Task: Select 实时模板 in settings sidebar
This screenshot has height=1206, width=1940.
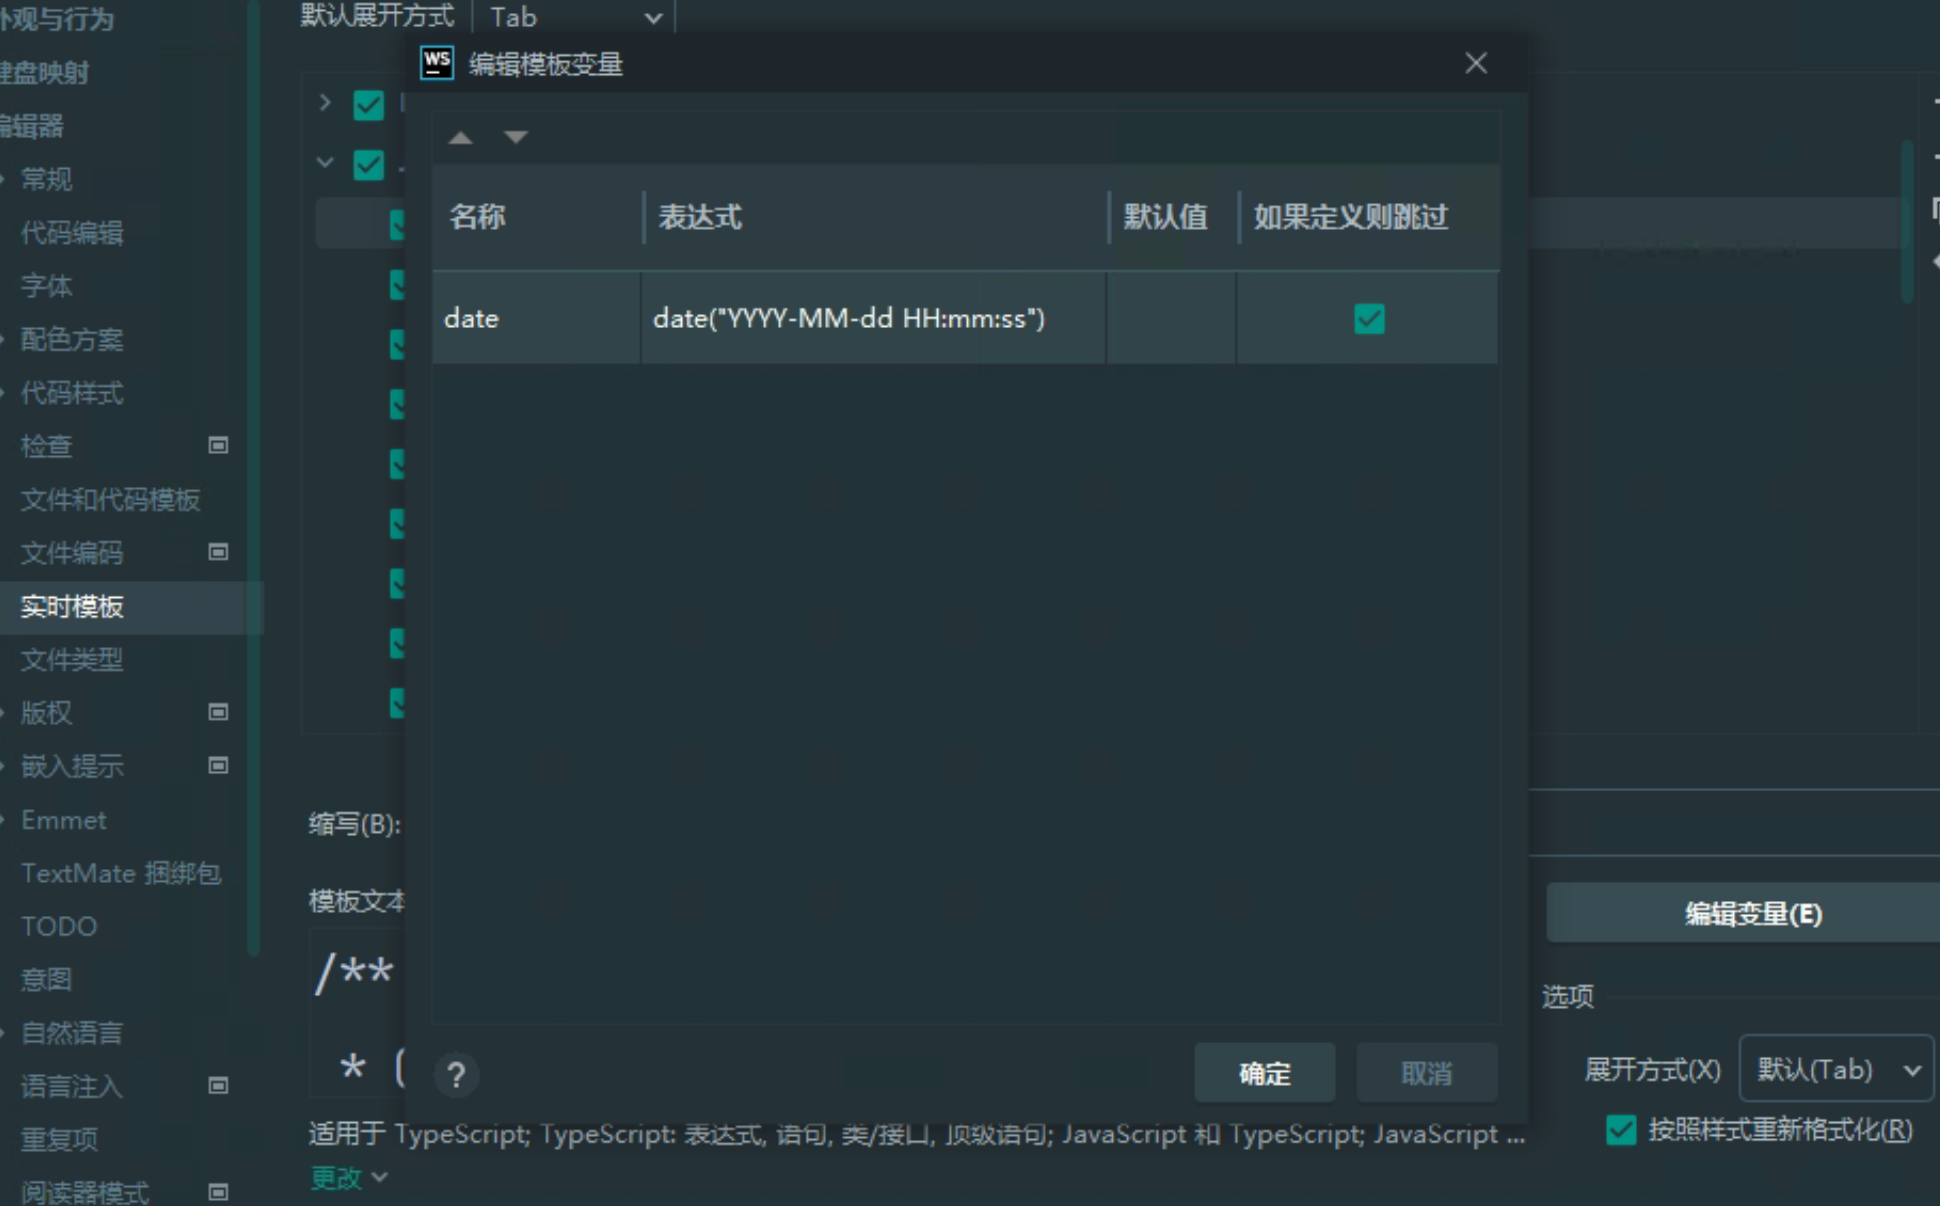Action: [72, 607]
